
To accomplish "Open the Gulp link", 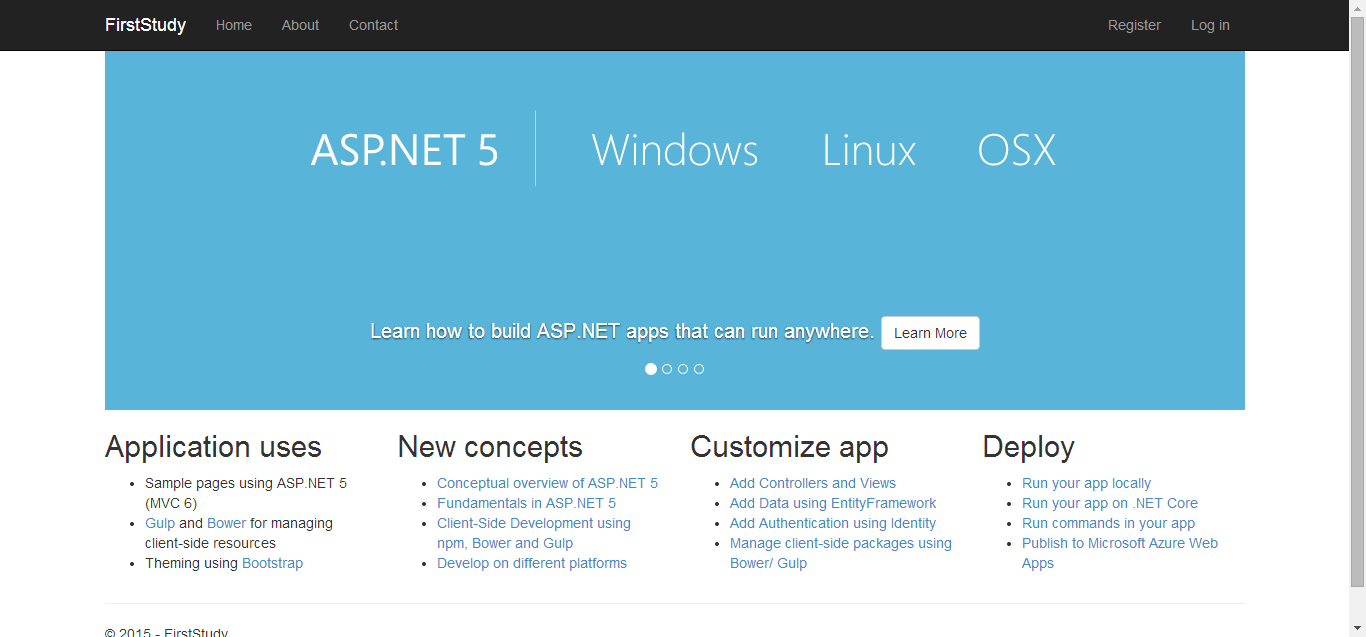I will [160, 523].
